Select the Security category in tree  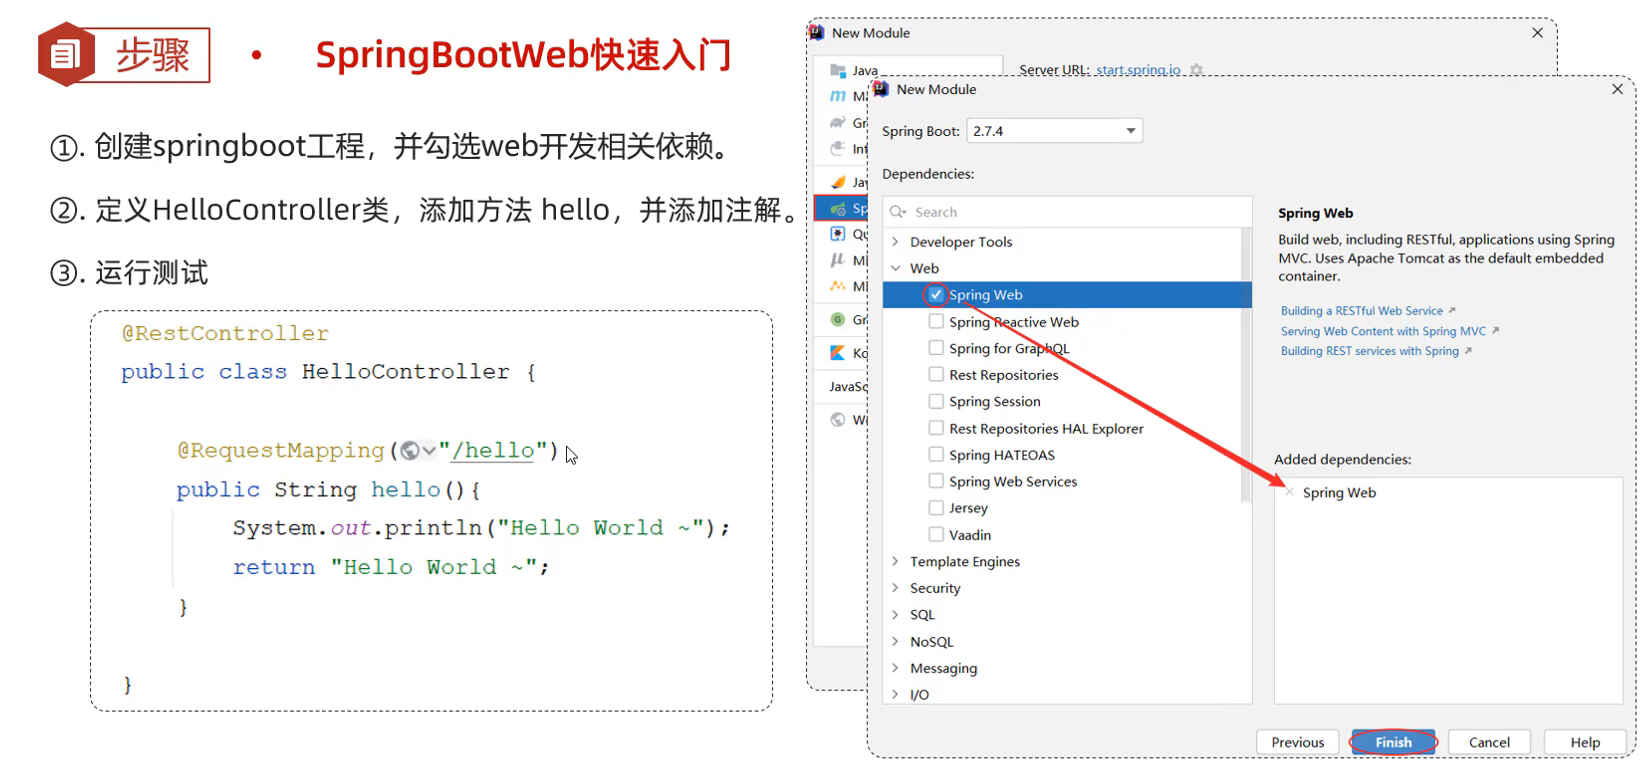coord(935,588)
